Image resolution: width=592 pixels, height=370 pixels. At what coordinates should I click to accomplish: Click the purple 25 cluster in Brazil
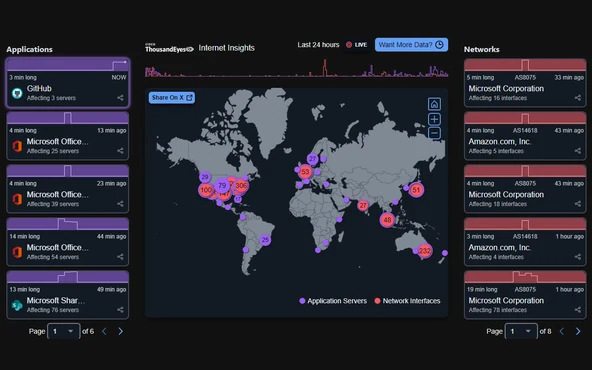(x=265, y=240)
